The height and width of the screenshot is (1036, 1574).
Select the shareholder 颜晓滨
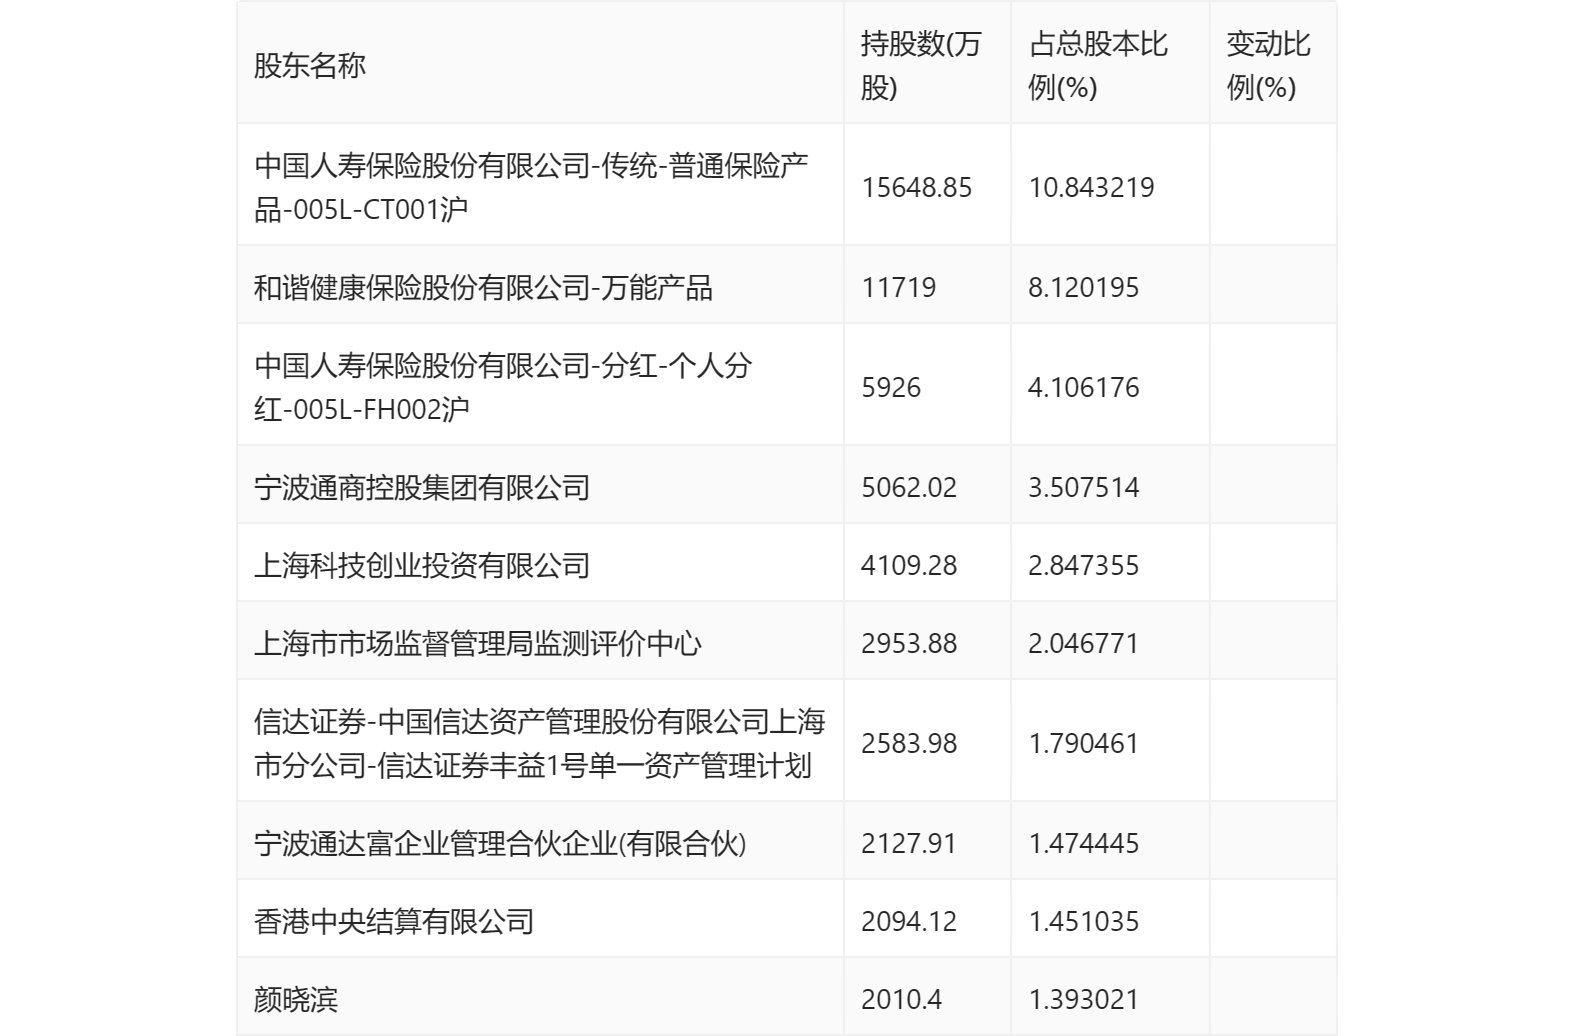point(296,1000)
